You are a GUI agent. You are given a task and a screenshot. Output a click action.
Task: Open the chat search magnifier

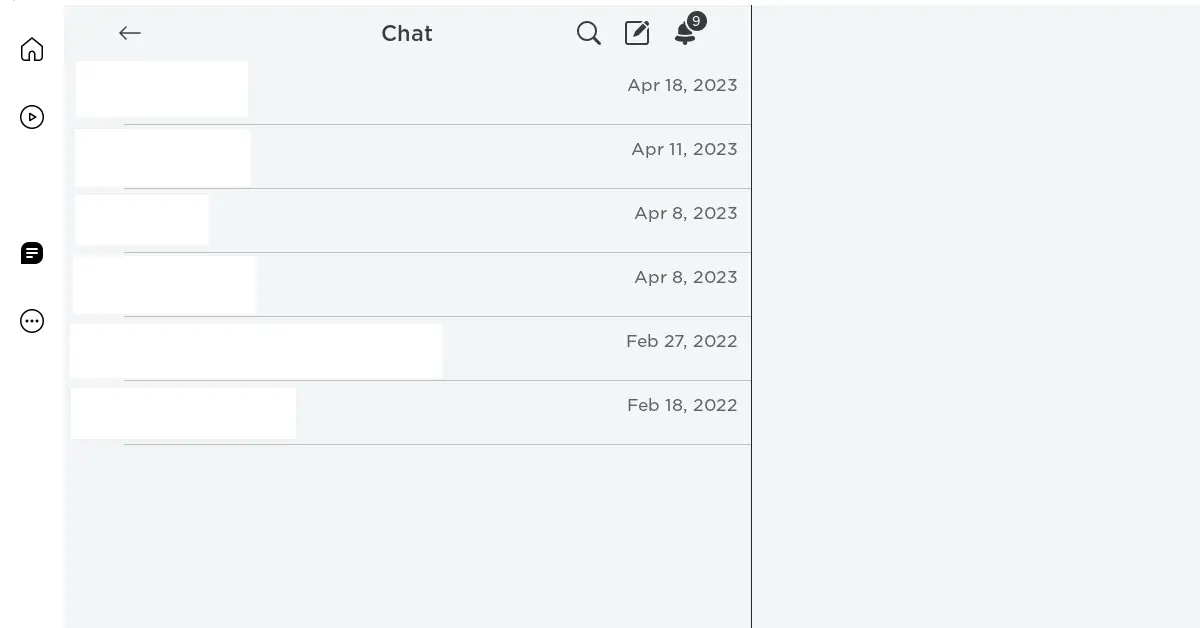589,33
